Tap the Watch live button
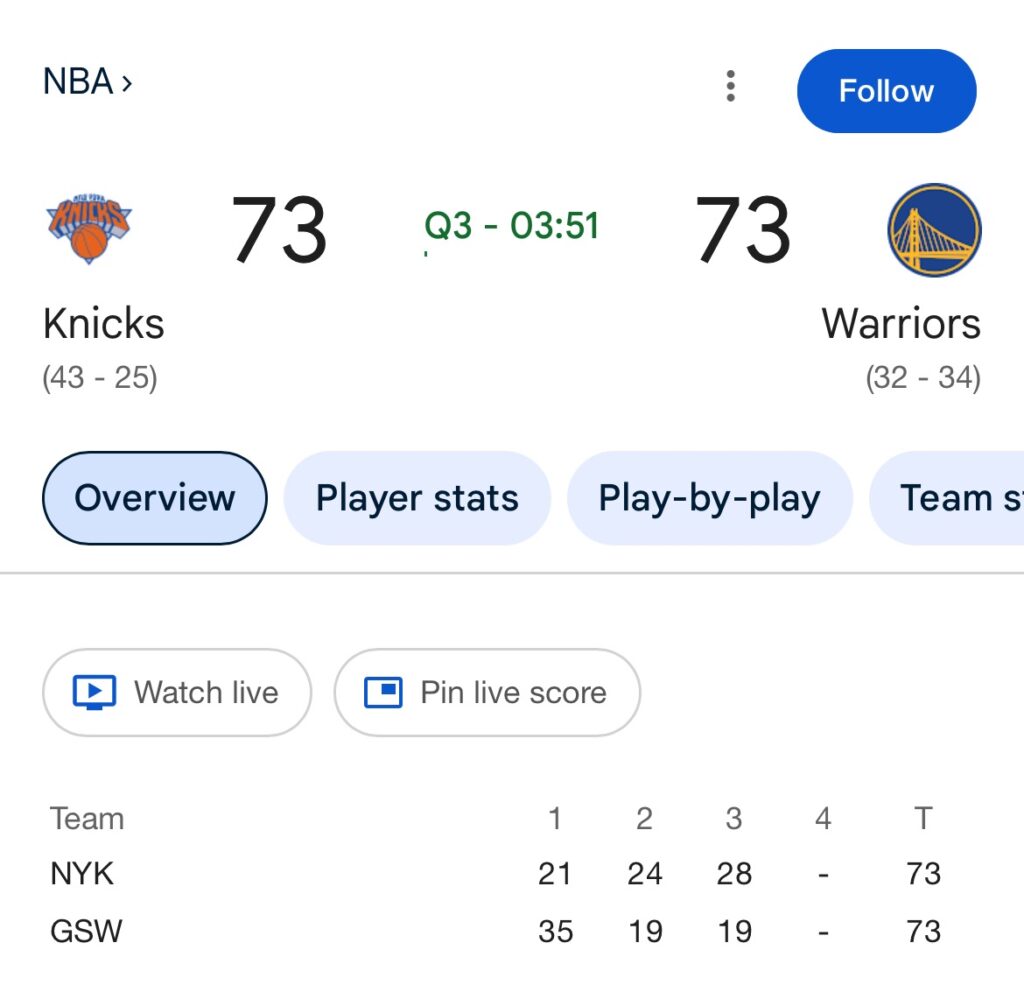The image size is (1024, 992). pyautogui.click(x=177, y=693)
